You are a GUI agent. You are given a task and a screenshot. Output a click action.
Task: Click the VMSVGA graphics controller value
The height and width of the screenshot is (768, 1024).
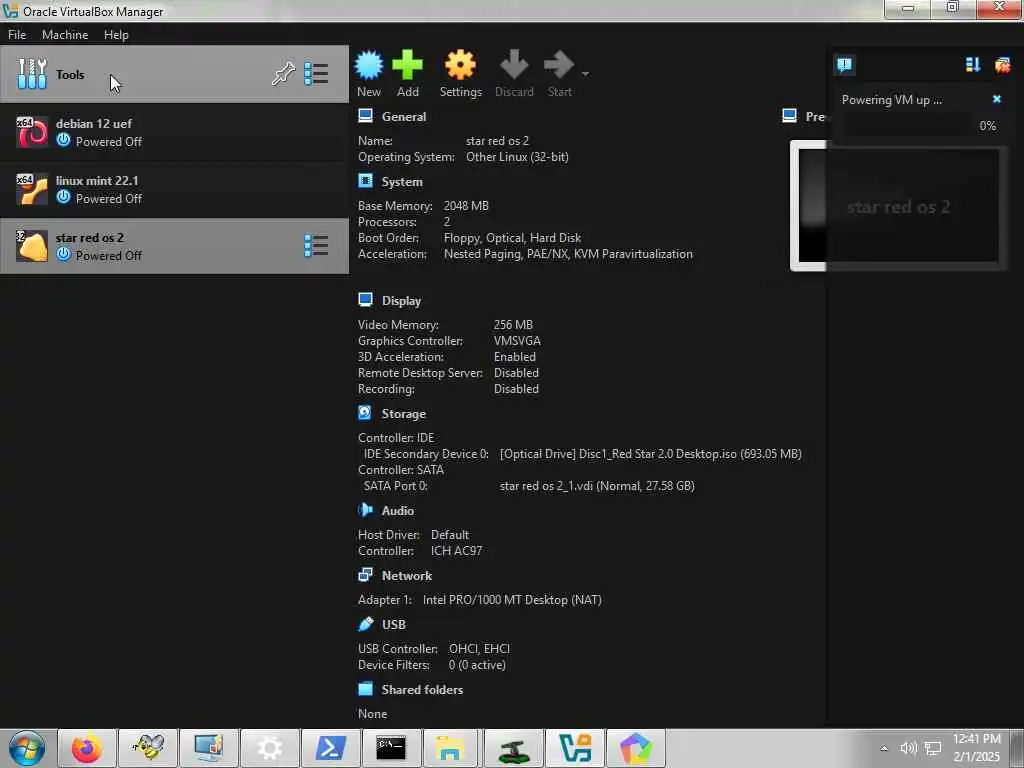[x=517, y=341]
